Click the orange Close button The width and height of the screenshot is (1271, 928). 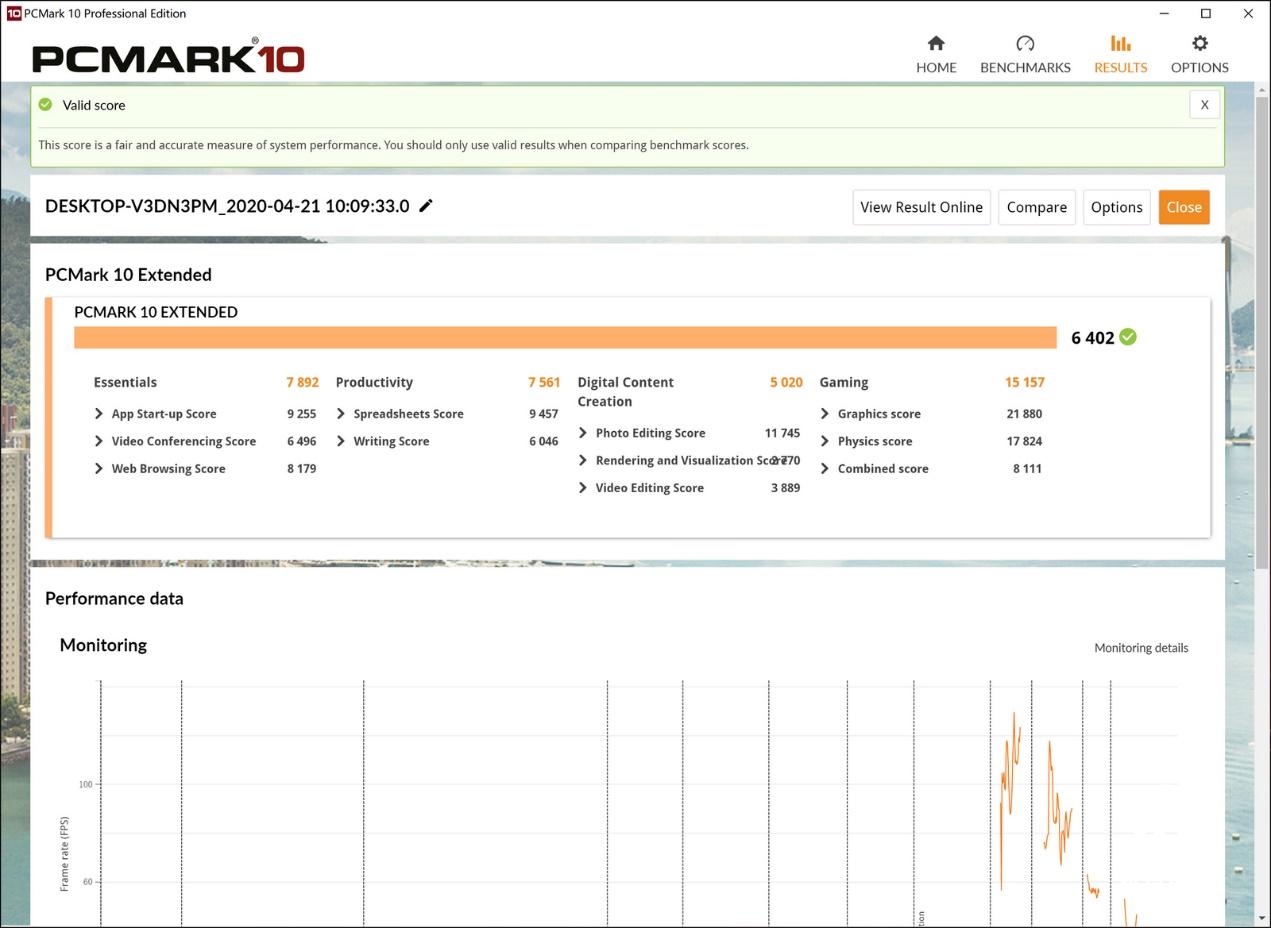[1184, 207]
